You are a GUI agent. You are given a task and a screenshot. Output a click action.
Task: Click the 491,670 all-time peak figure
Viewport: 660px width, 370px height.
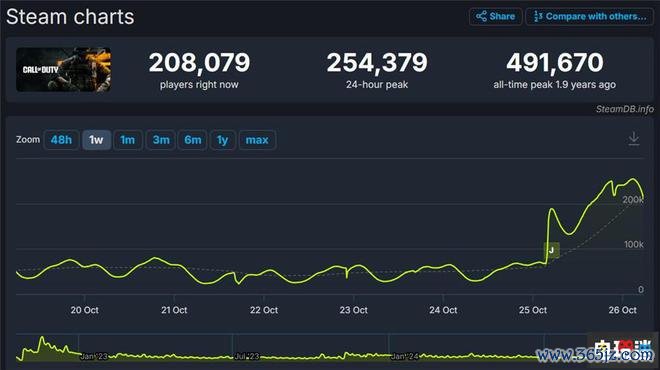tap(555, 62)
